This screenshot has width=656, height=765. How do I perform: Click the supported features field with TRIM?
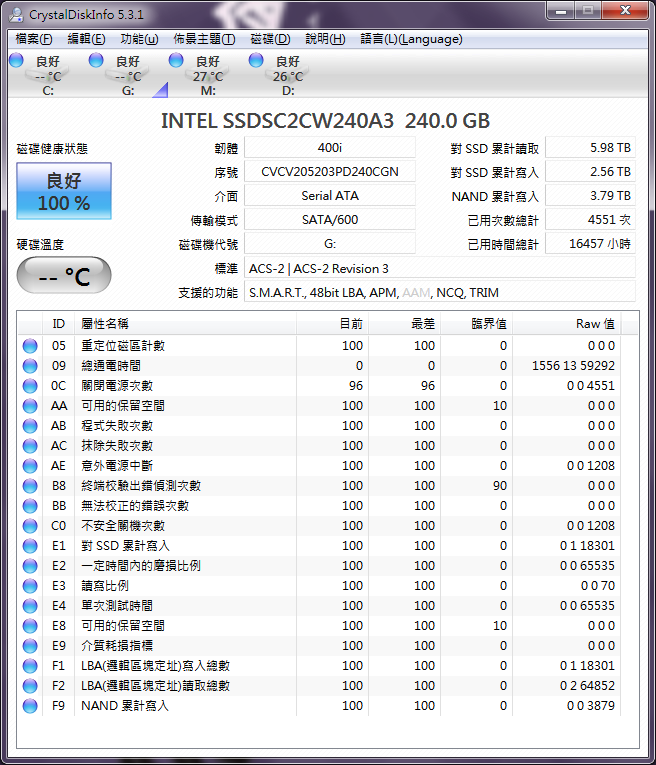coord(439,292)
